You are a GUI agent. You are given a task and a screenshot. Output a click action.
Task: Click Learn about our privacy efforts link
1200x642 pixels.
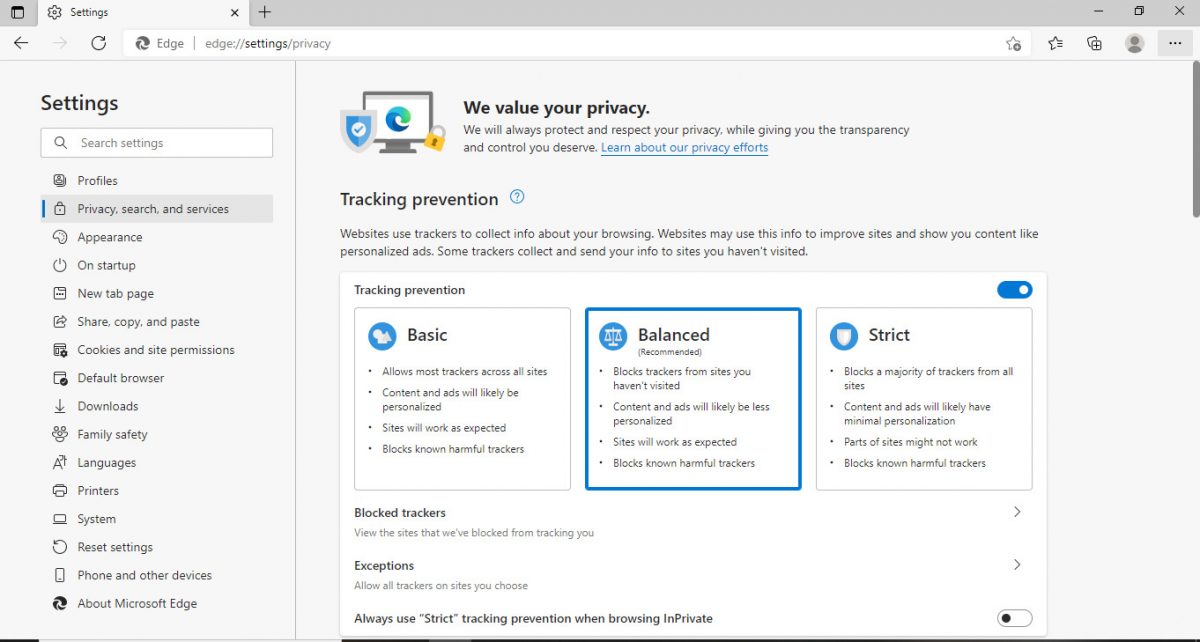tap(684, 147)
